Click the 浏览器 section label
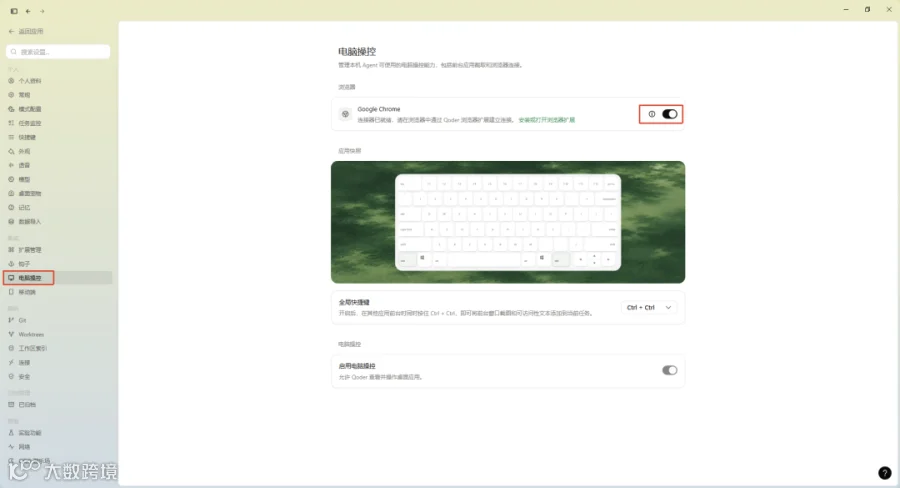The height and width of the screenshot is (488, 900). (x=347, y=87)
